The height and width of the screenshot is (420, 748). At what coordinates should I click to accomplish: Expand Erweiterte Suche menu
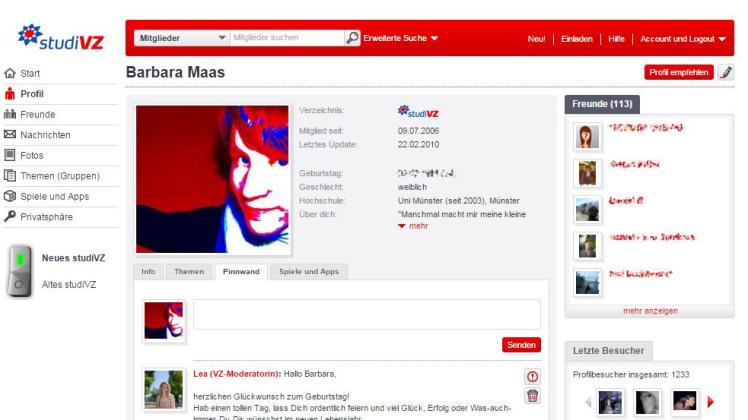point(400,38)
